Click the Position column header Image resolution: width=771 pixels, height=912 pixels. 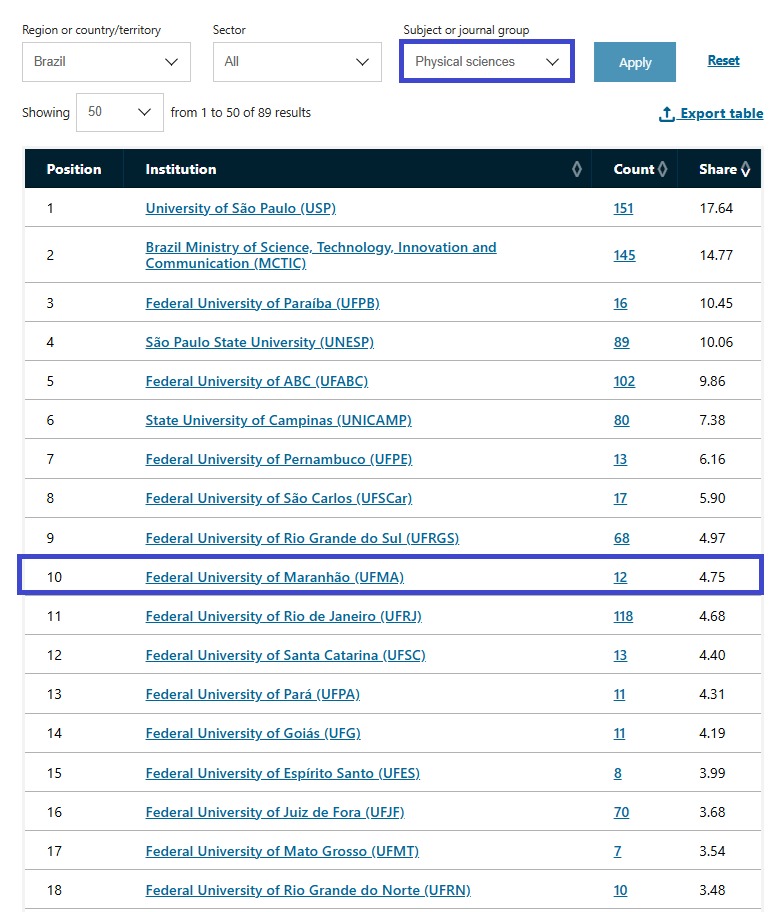tap(74, 169)
